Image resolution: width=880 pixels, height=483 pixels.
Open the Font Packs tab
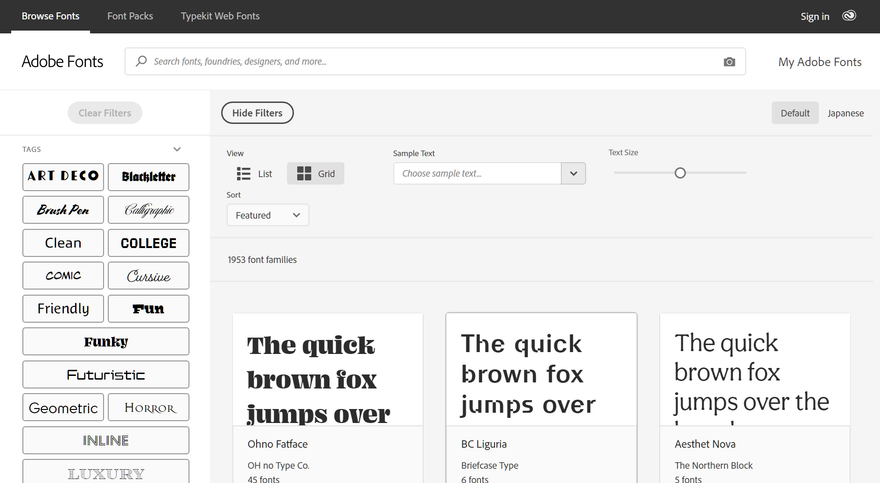[x=130, y=16]
